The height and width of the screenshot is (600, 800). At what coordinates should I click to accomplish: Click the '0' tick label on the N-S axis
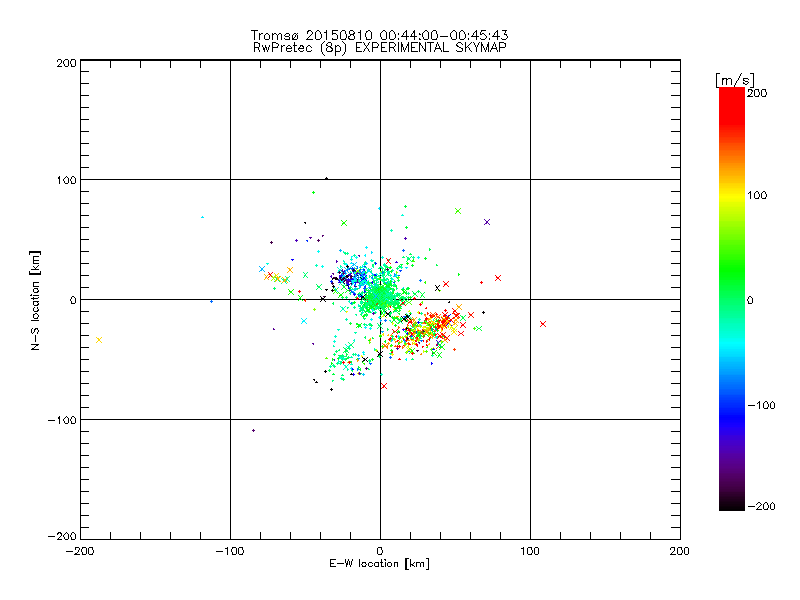click(x=73, y=300)
